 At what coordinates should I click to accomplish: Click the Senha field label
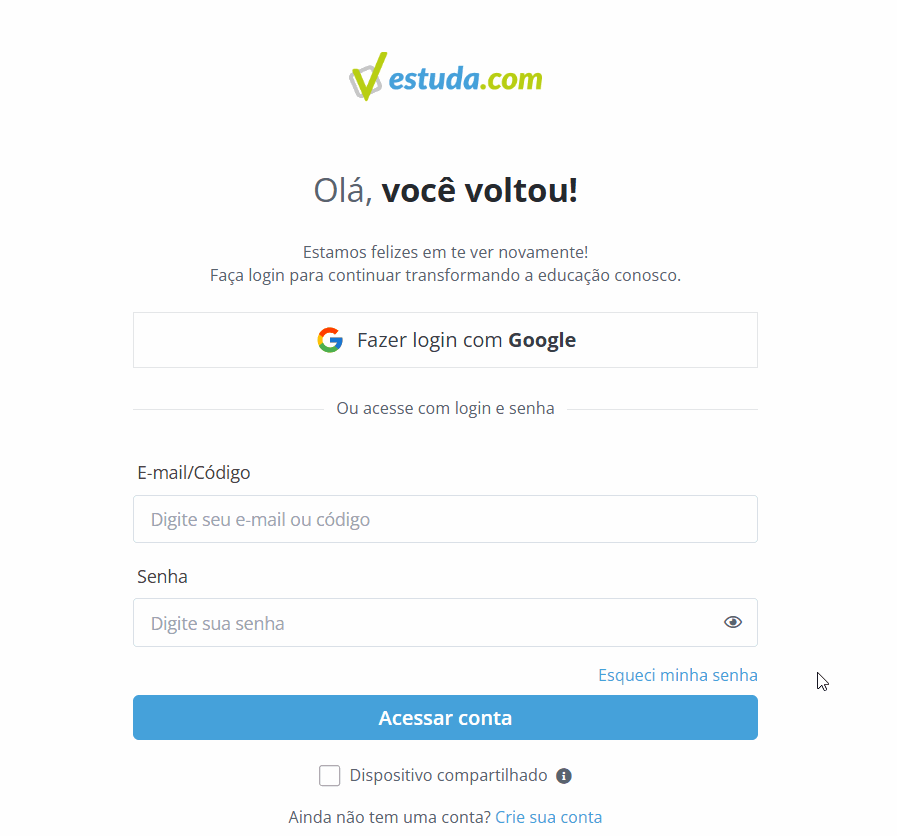click(x=162, y=576)
